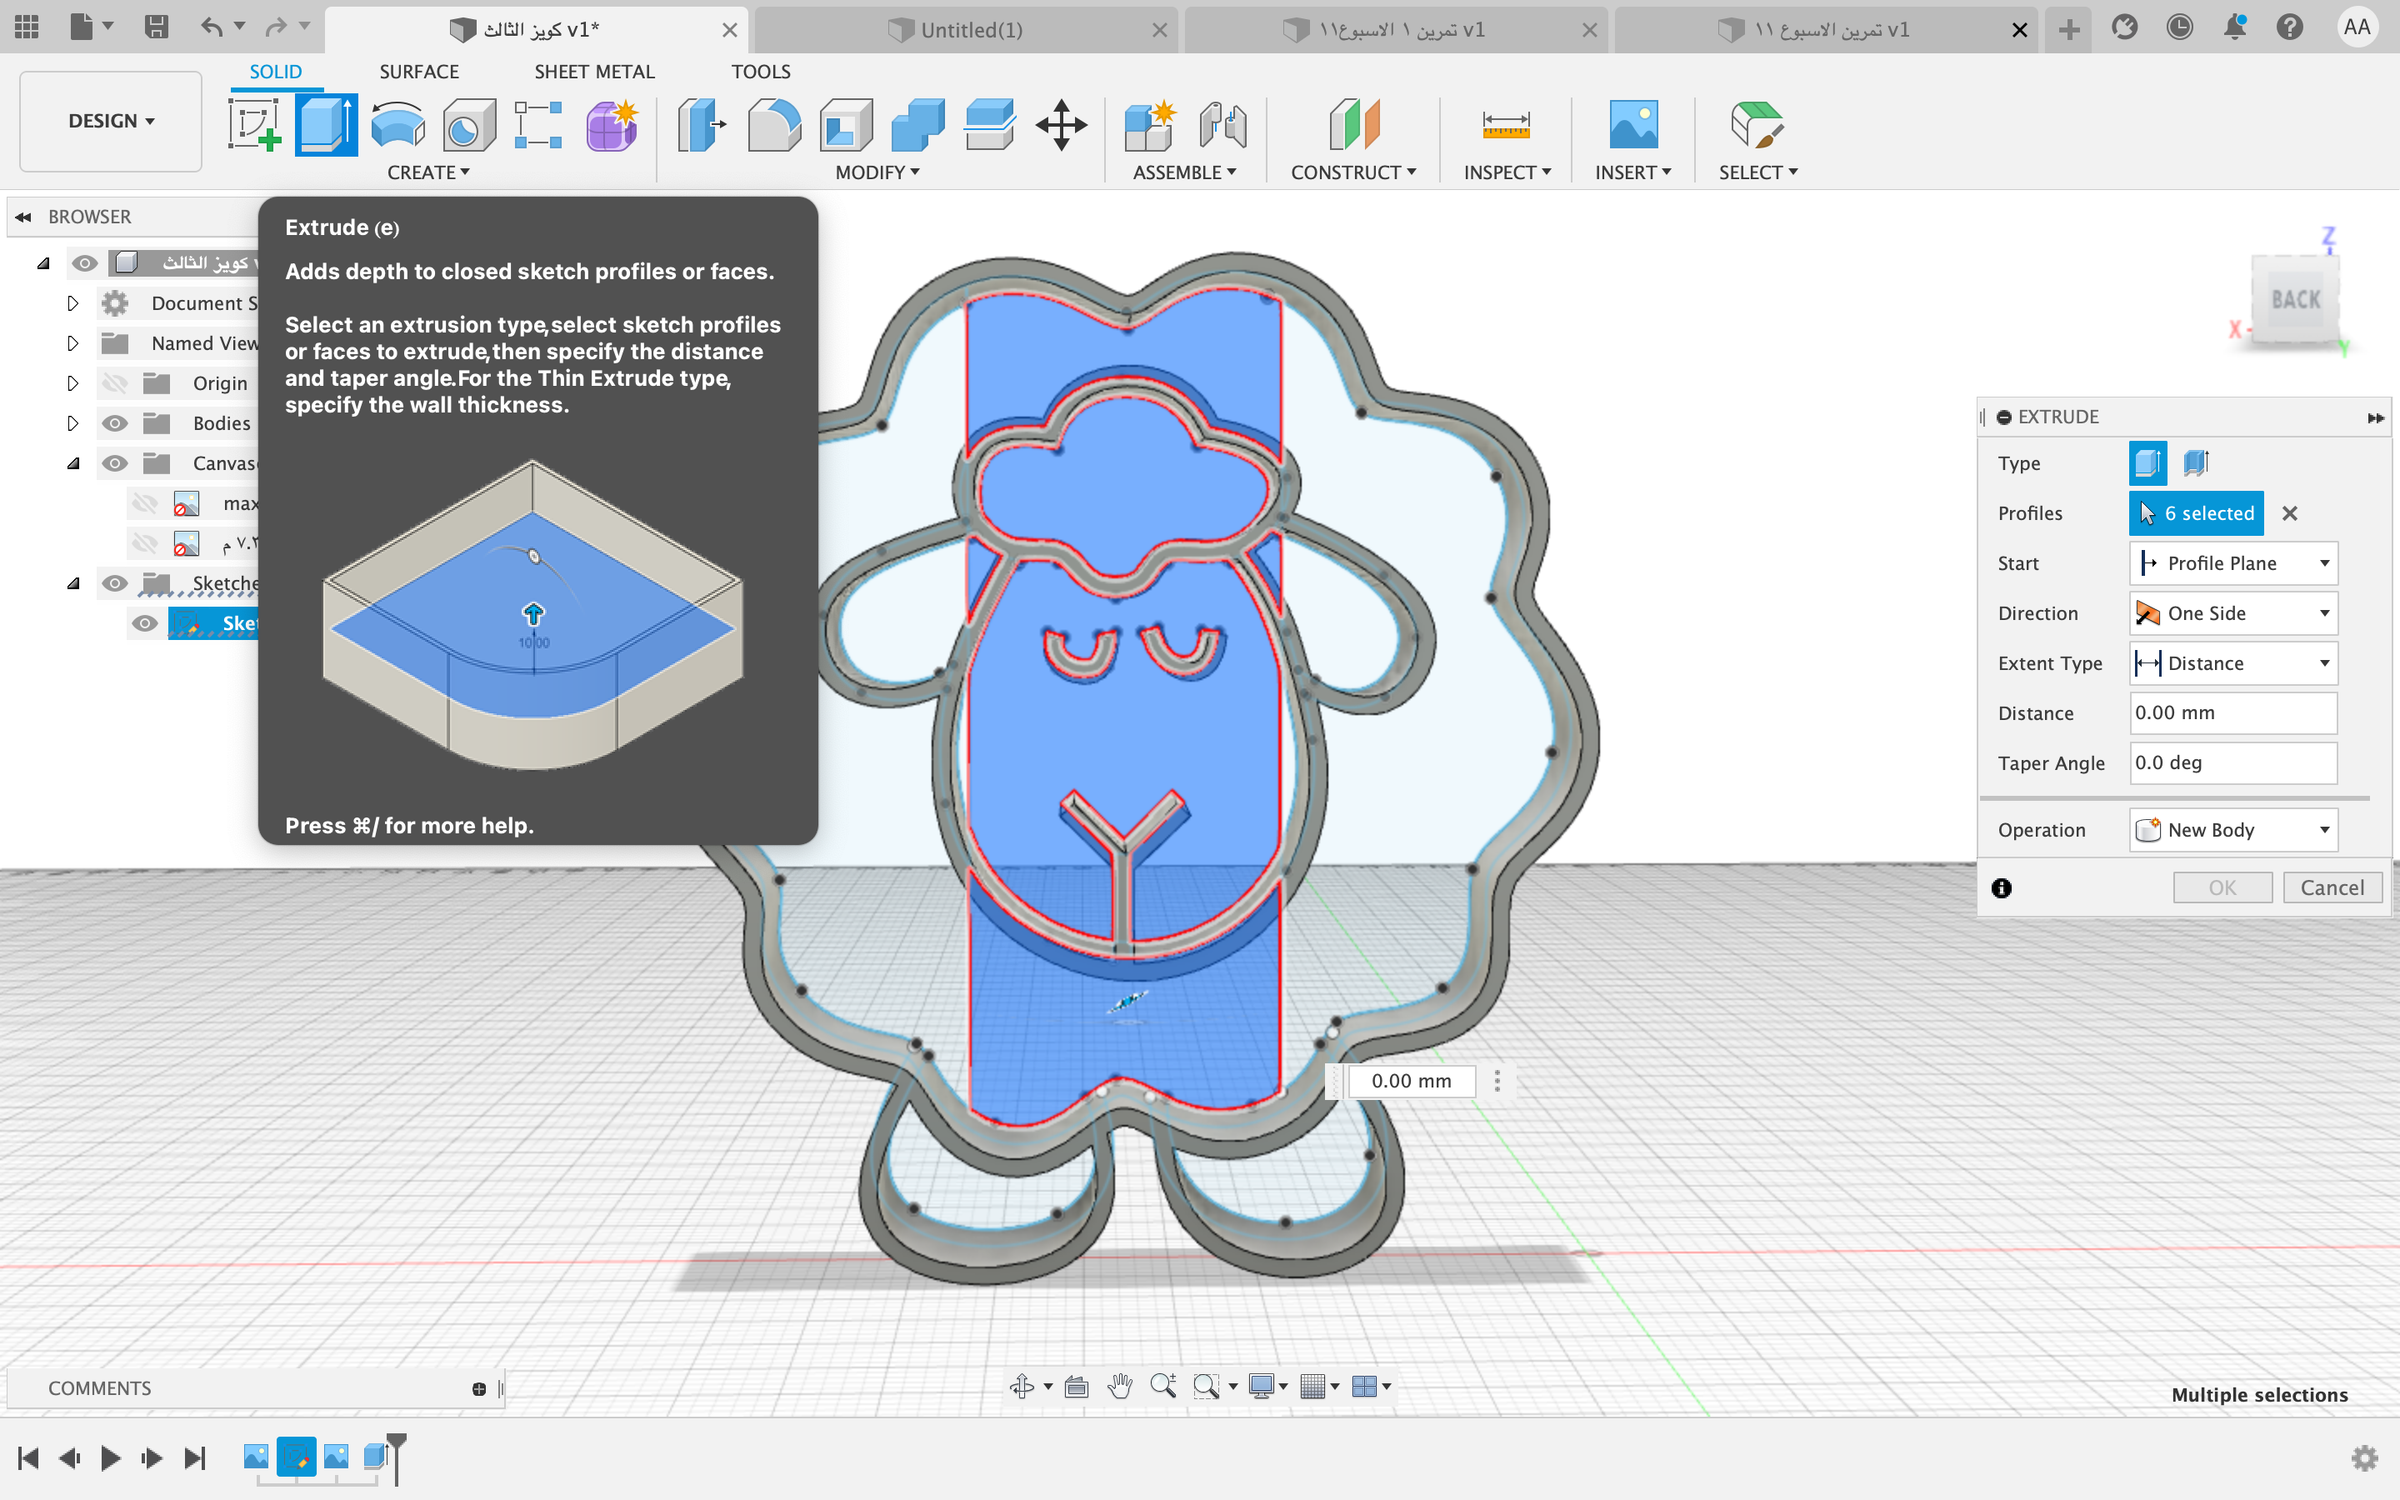Image resolution: width=2400 pixels, height=1500 pixels.
Task: Click the Insert image icon
Action: [1633, 126]
